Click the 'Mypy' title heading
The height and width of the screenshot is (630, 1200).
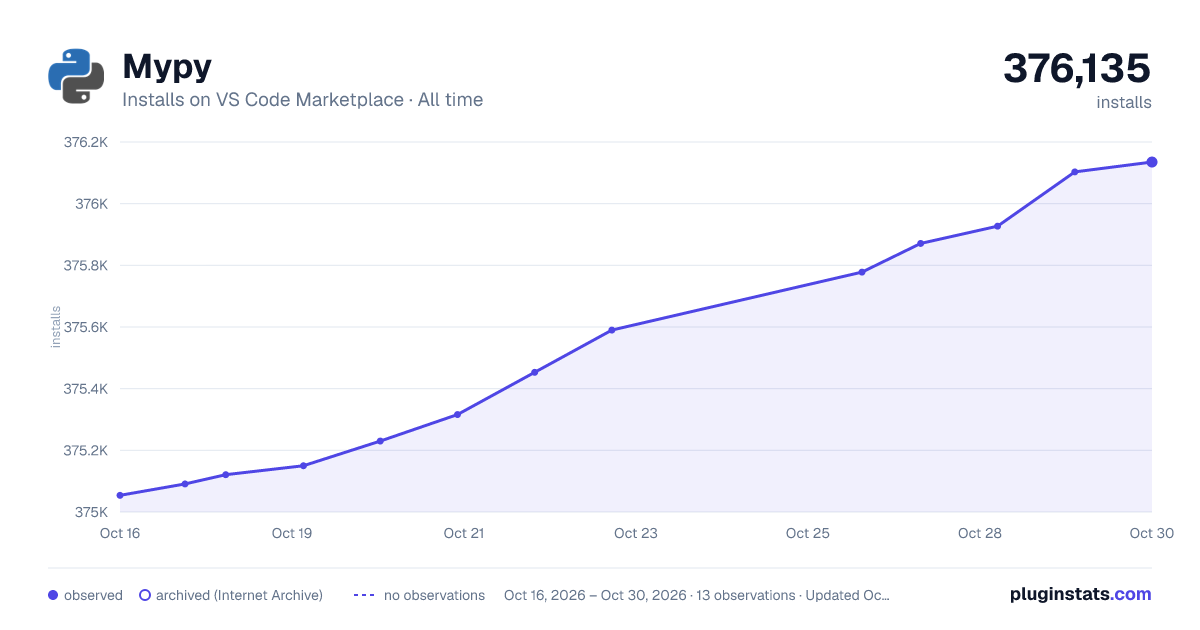[167, 66]
